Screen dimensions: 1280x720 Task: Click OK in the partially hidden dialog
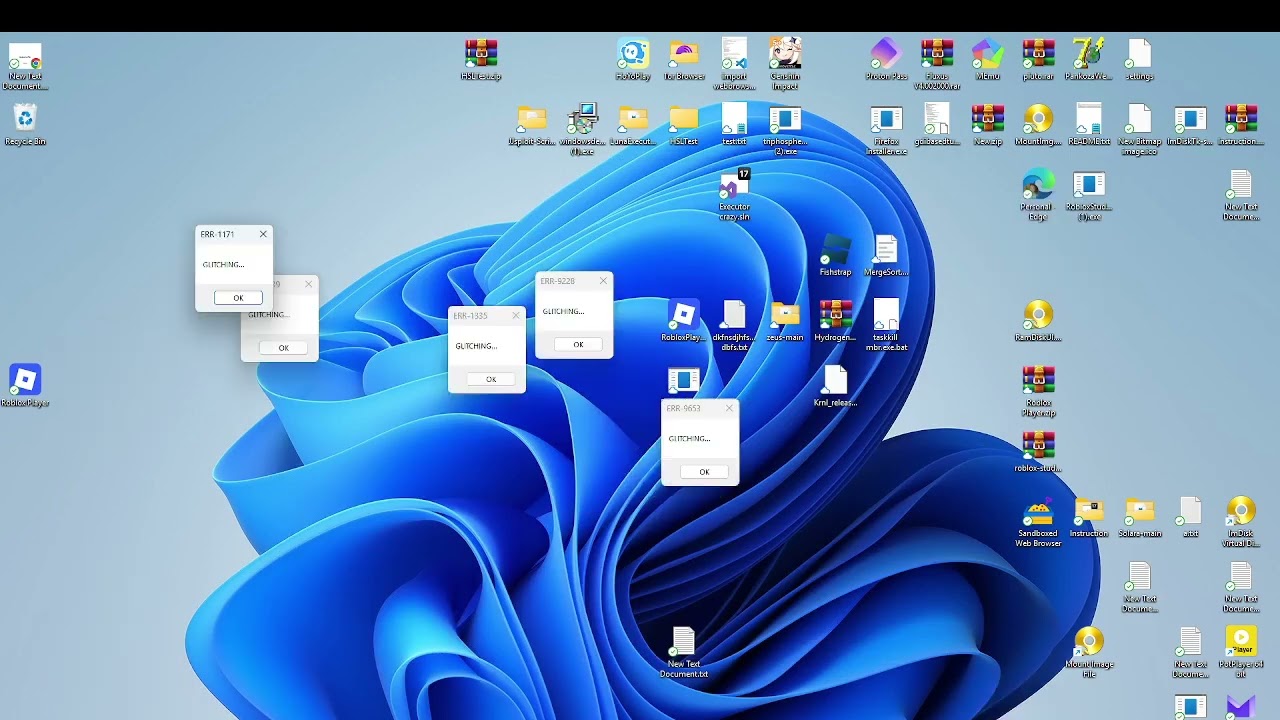pos(284,348)
